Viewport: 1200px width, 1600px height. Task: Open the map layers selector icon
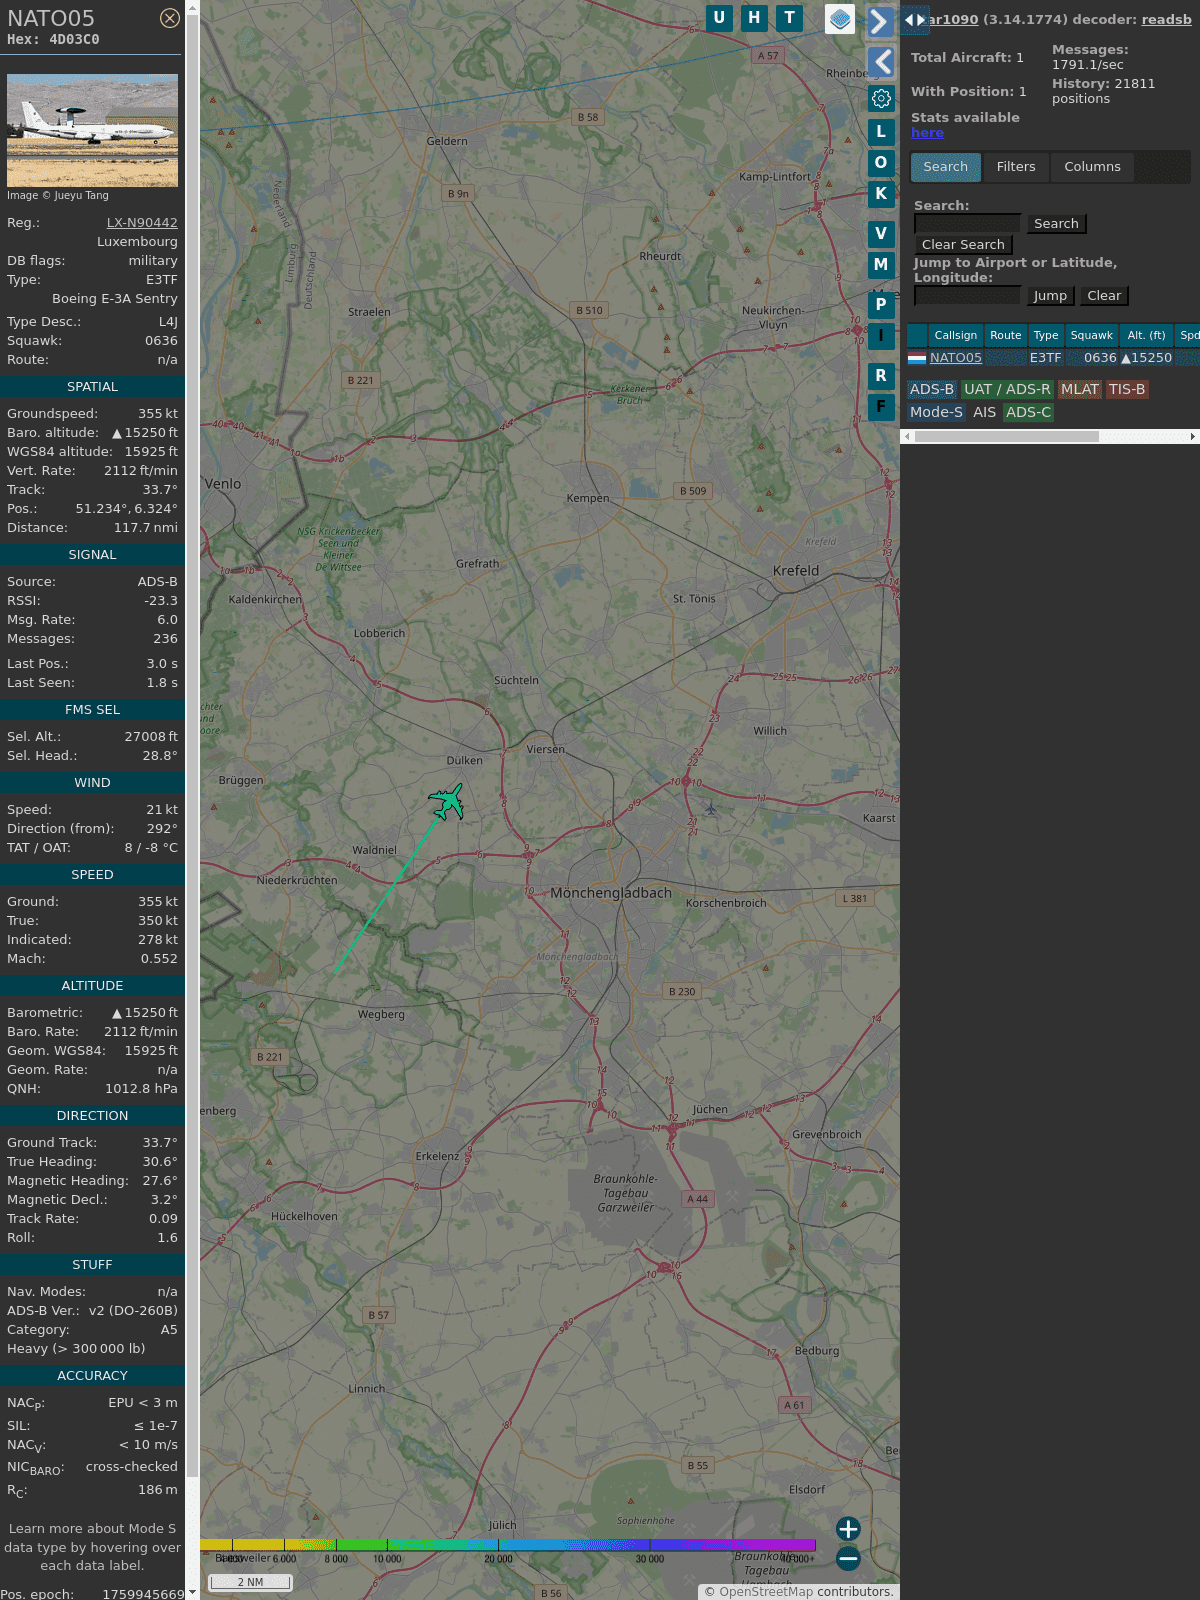point(840,19)
